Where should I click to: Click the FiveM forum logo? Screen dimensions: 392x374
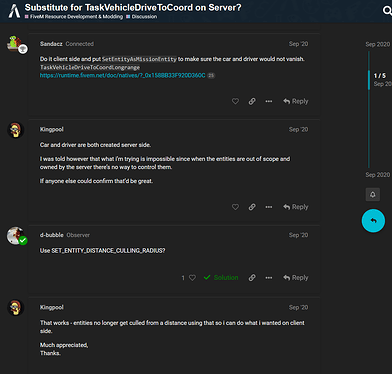click(x=14, y=11)
